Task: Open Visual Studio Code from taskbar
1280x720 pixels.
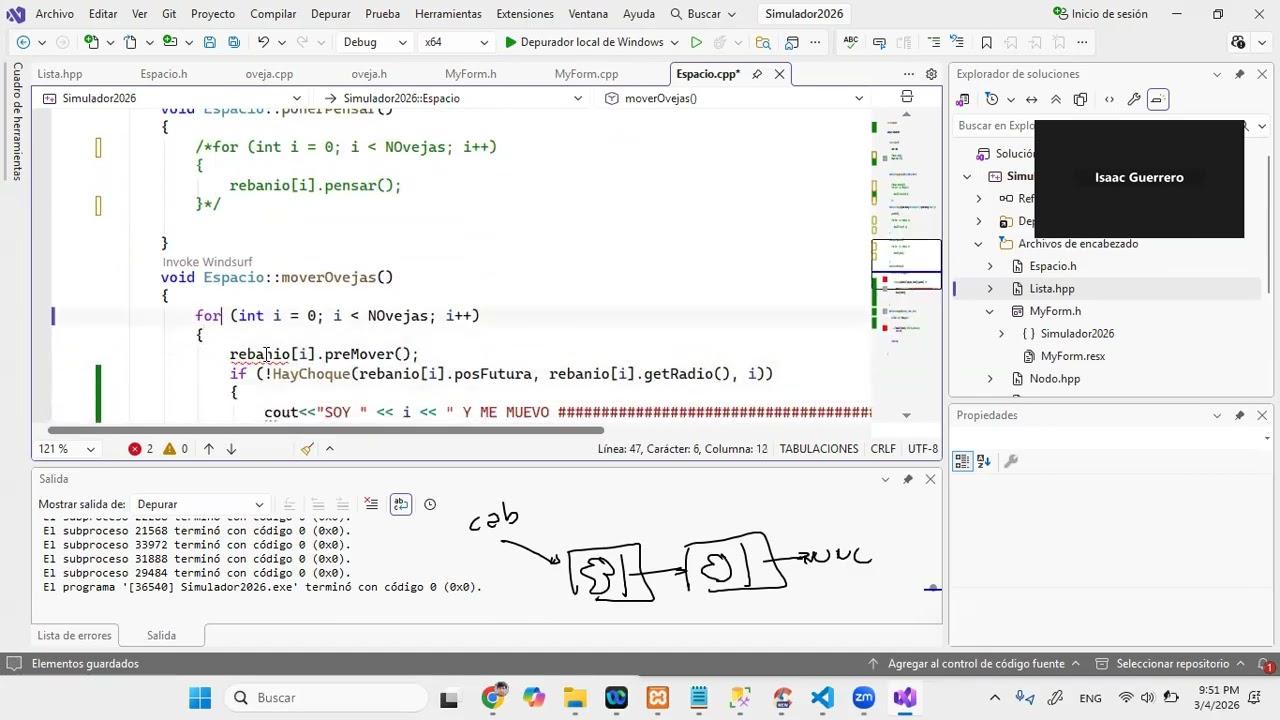Action: tap(822, 698)
